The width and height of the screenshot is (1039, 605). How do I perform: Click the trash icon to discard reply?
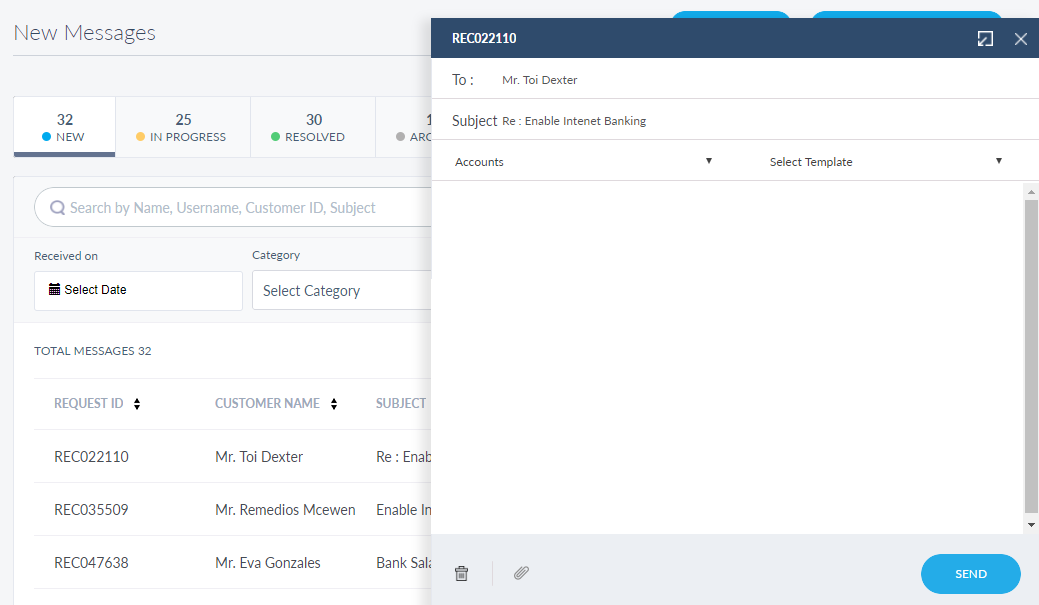(461, 573)
